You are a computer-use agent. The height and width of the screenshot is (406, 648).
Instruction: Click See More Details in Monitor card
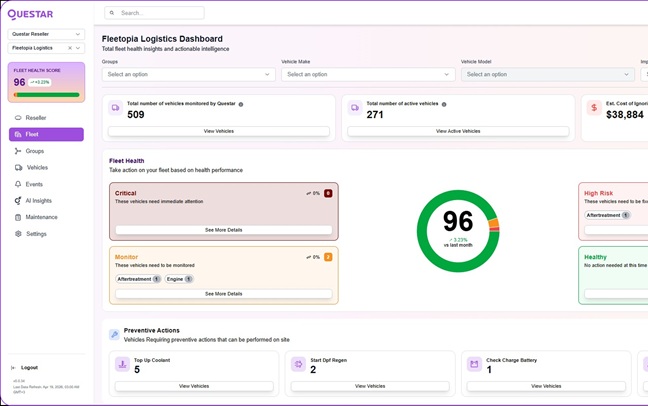coord(224,294)
